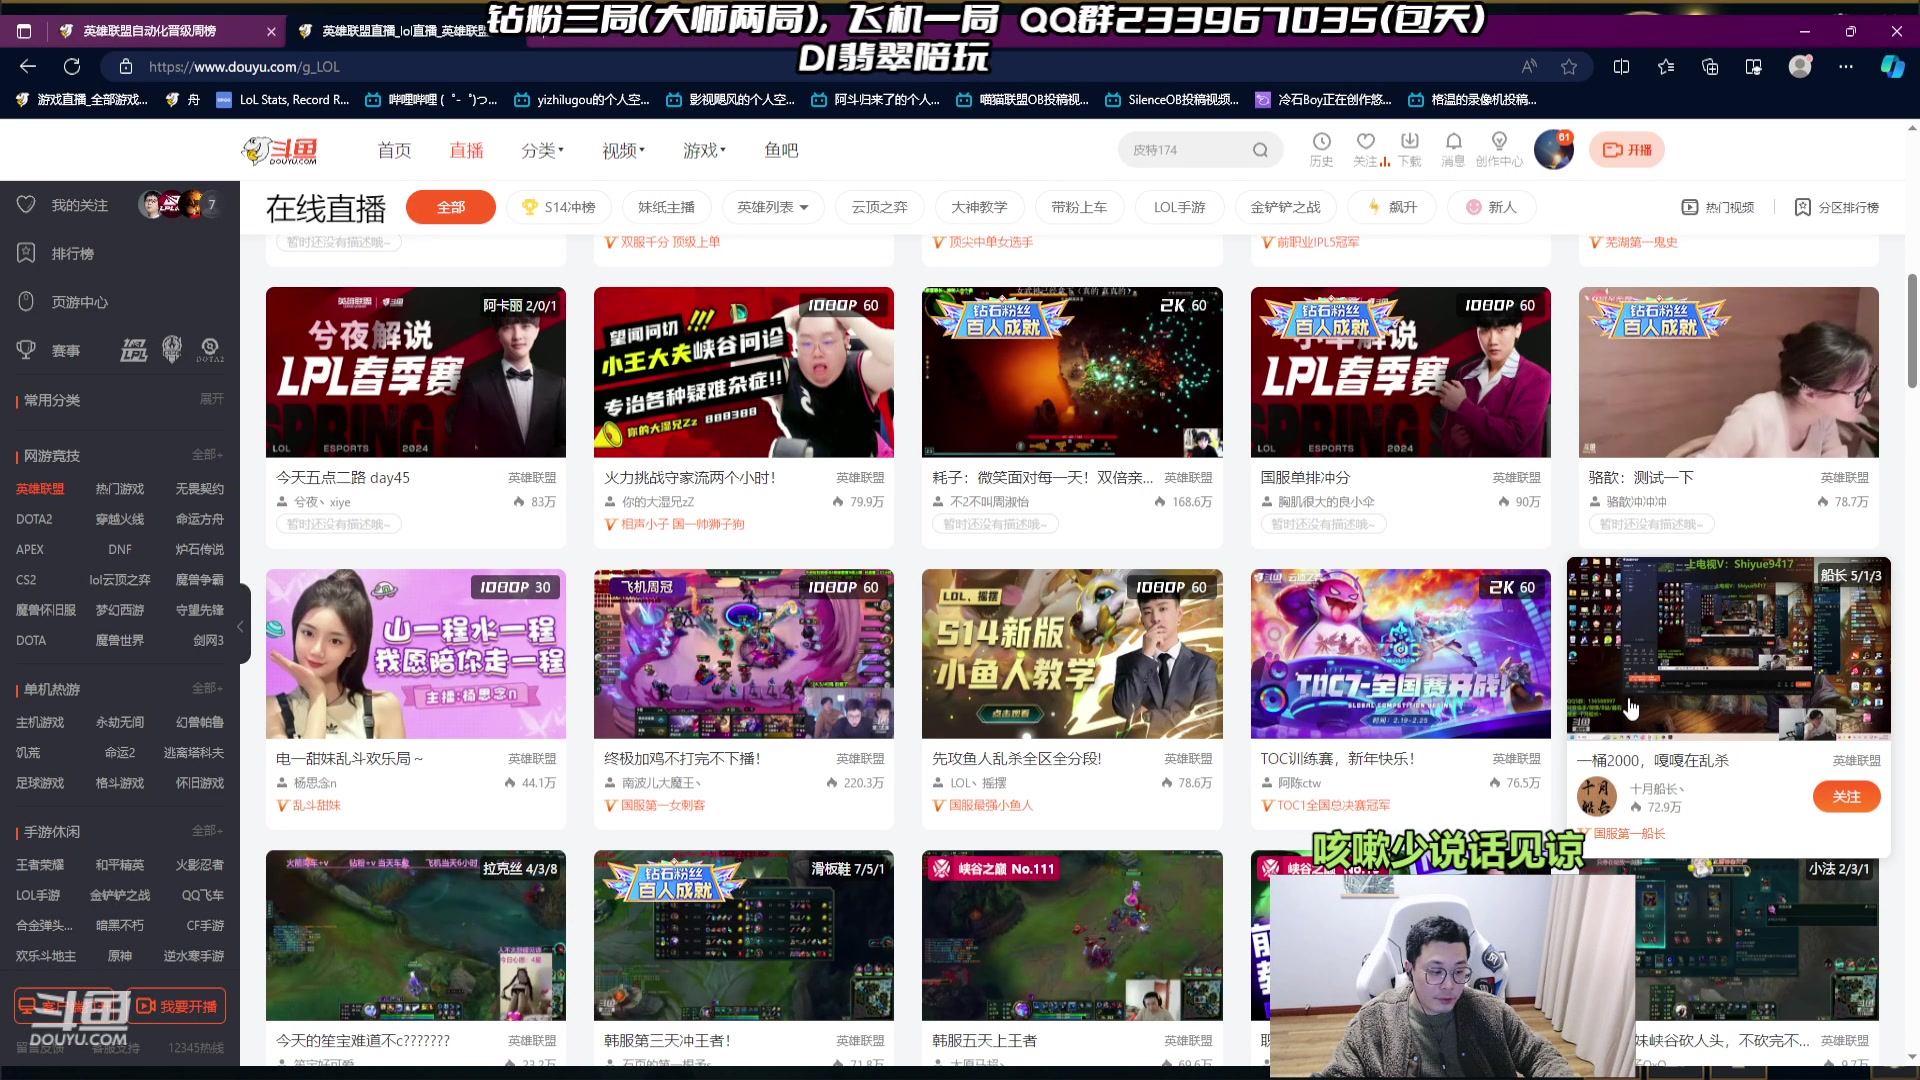Select the 全部 filter tab
The width and height of the screenshot is (1920, 1080).
pos(451,207)
